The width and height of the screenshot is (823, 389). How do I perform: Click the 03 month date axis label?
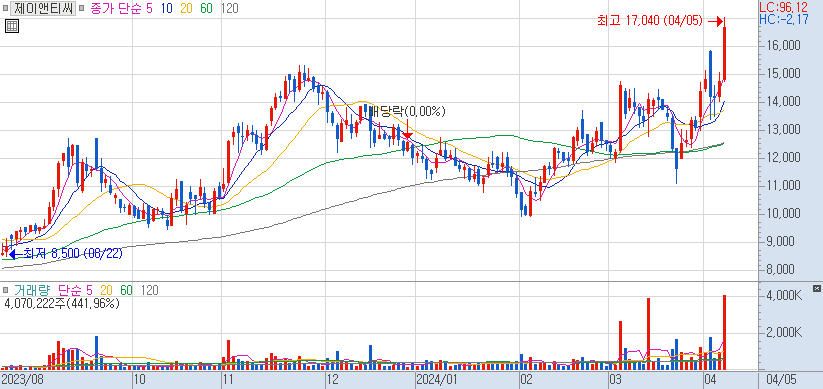616,380
